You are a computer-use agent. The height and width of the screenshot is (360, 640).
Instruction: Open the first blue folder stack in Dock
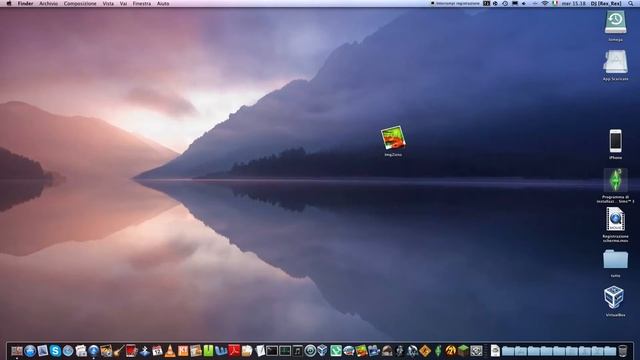coord(508,351)
